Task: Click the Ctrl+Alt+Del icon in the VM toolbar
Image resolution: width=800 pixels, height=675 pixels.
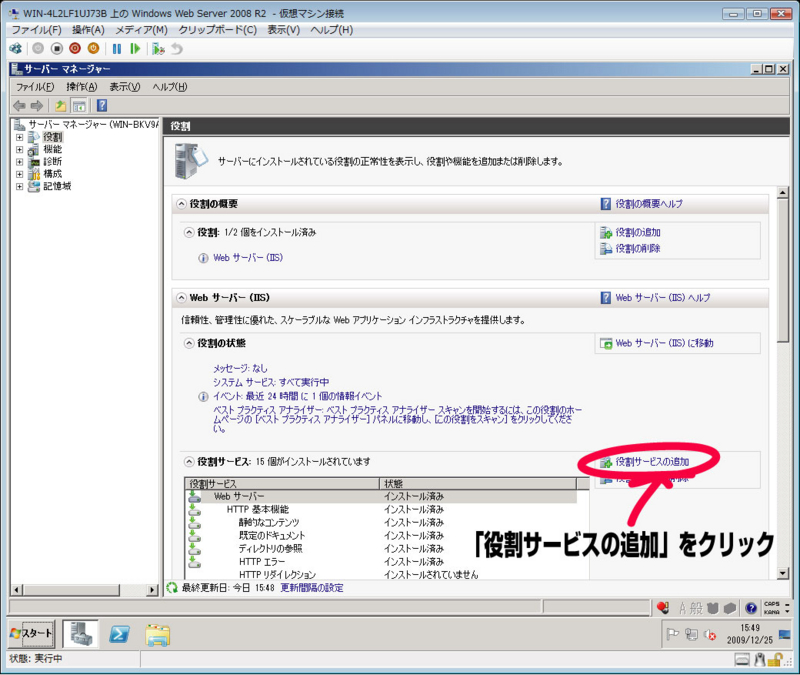Action: (14, 50)
